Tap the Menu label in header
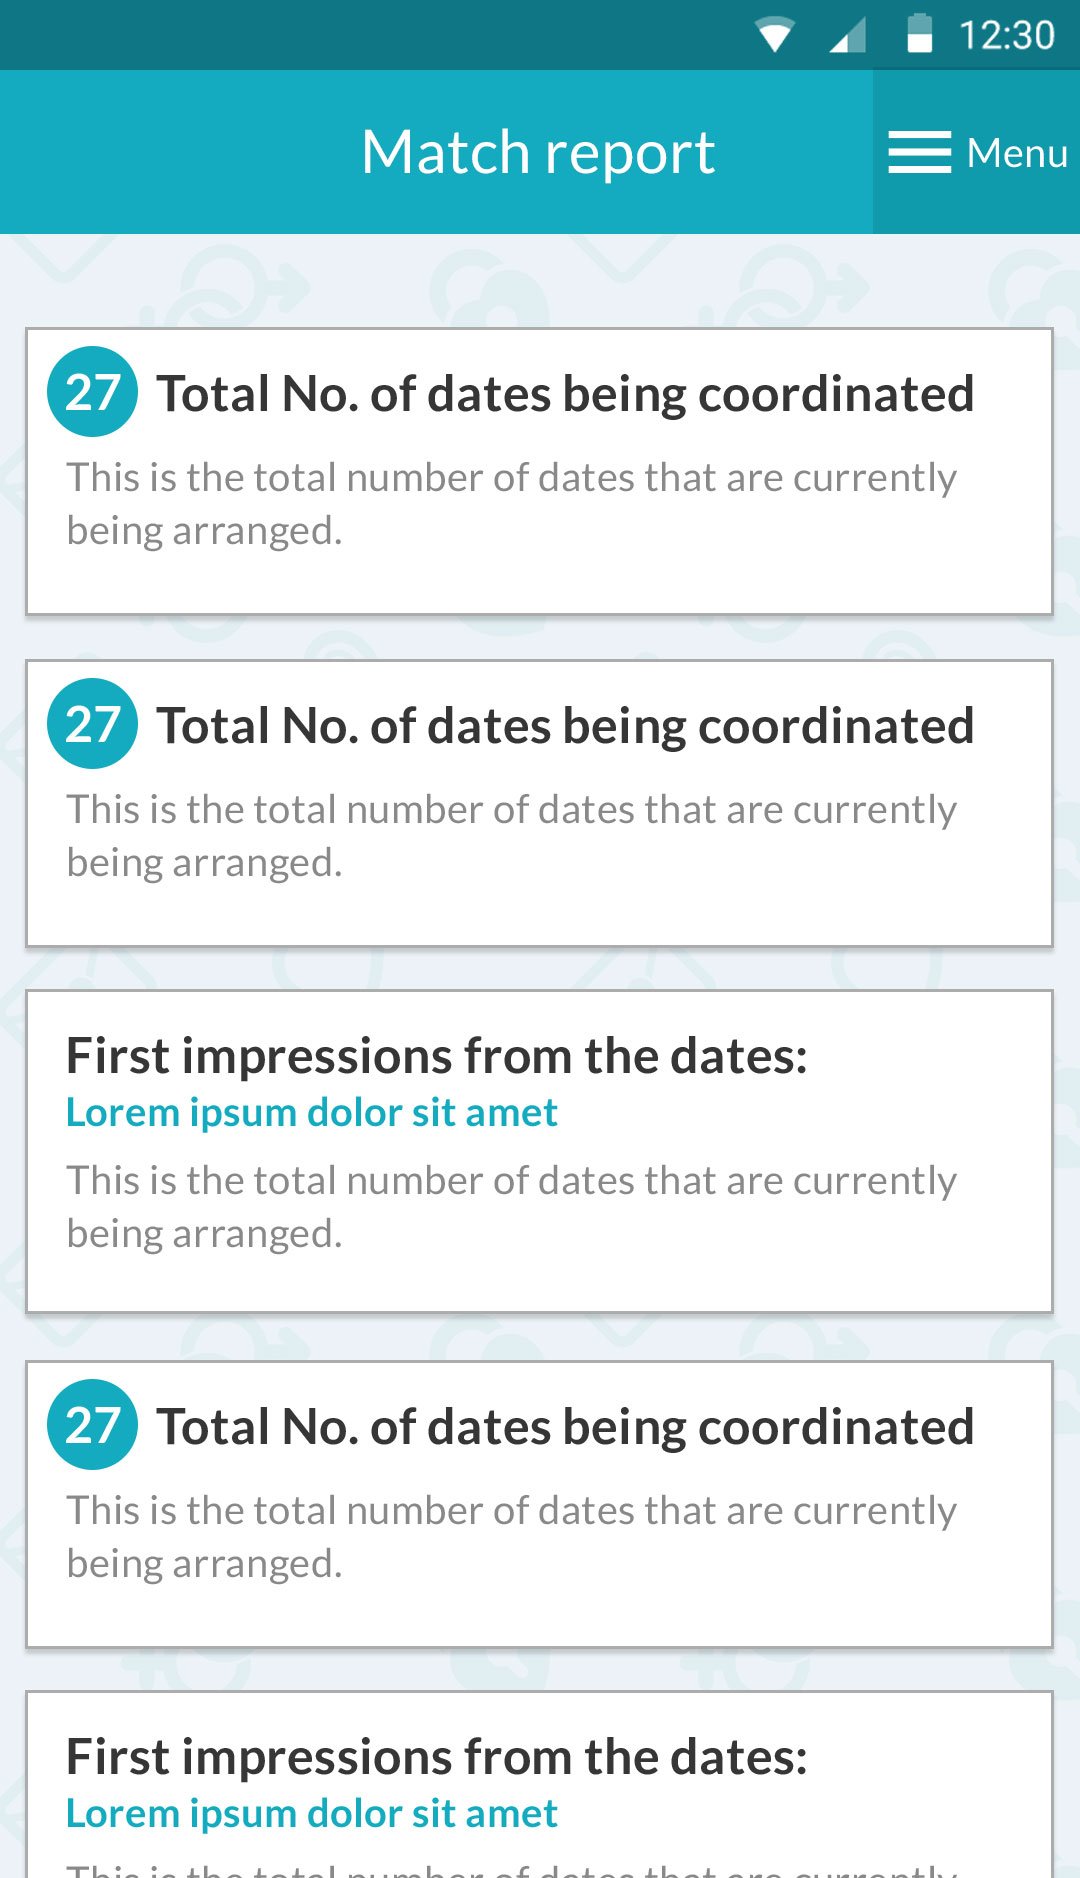This screenshot has width=1080, height=1878. (1017, 153)
